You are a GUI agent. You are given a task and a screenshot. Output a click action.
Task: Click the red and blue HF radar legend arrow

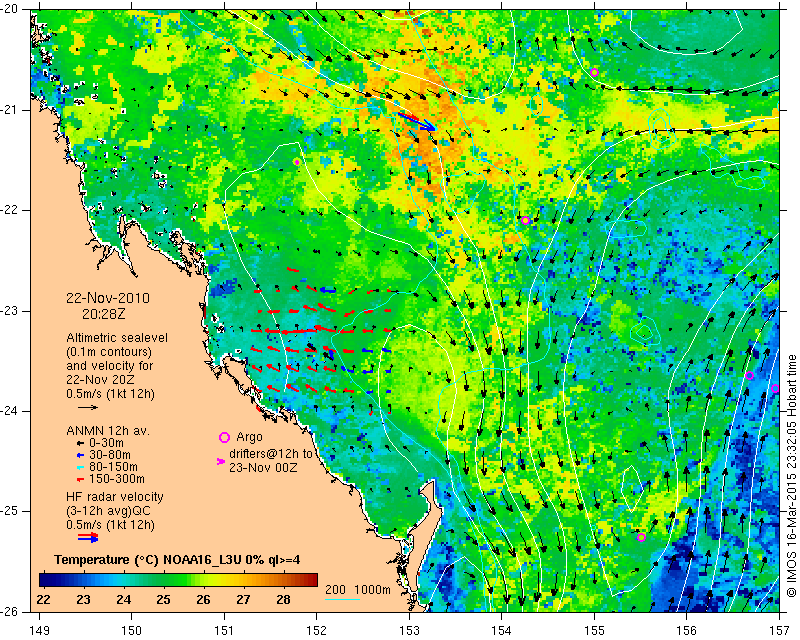click(x=88, y=537)
